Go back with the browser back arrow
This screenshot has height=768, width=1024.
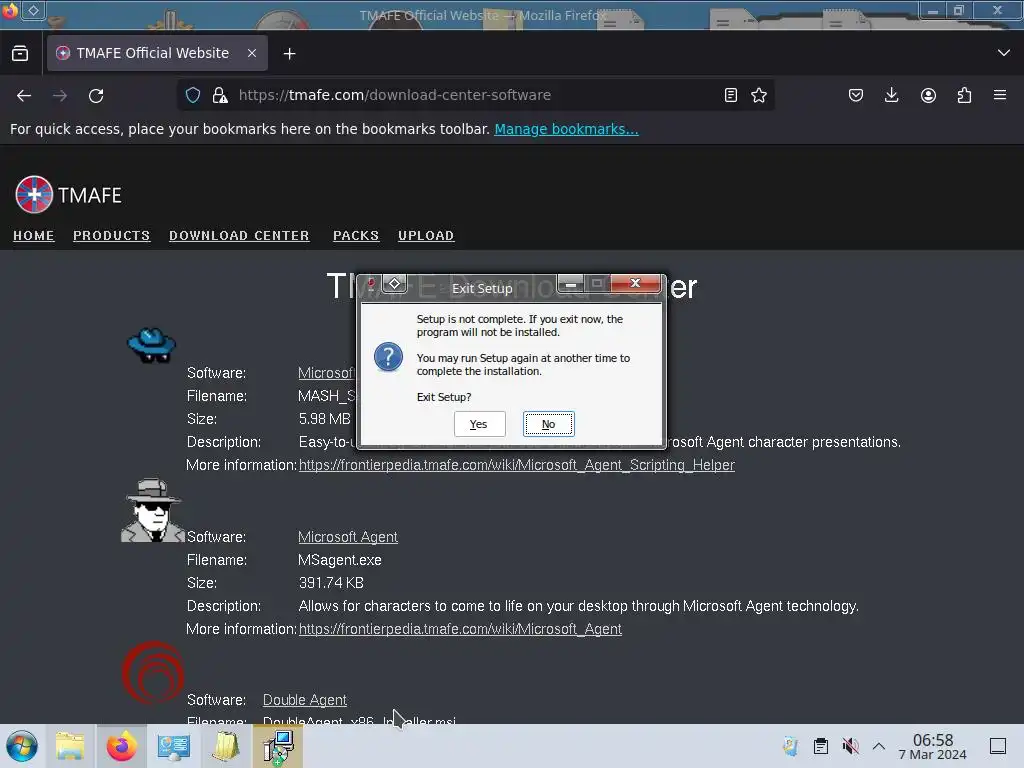coord(24,95)
